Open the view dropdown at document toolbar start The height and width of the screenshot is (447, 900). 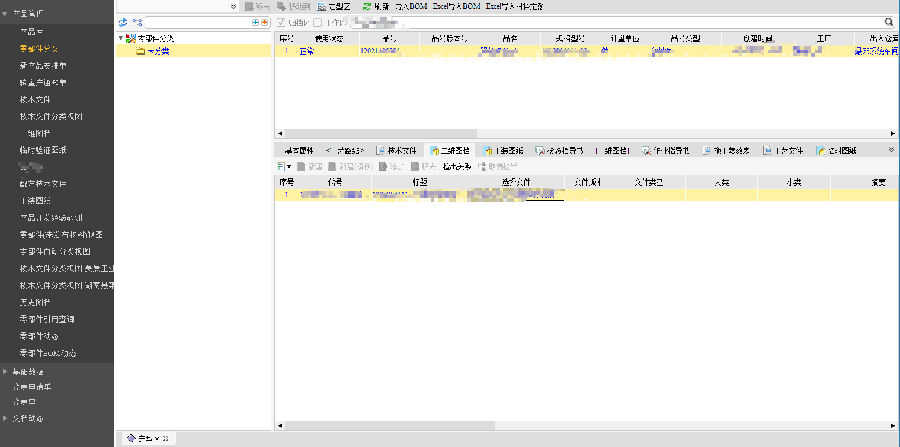pos(284,166)
